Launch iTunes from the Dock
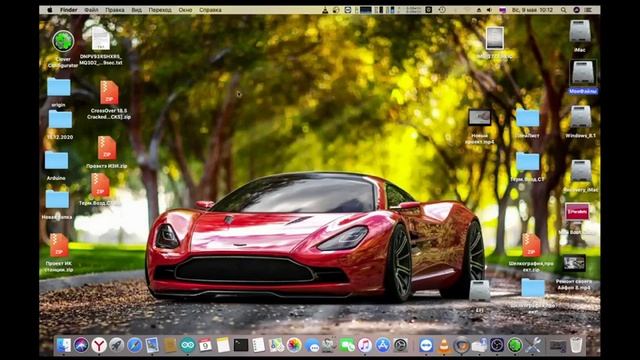 tap(365, 346)
